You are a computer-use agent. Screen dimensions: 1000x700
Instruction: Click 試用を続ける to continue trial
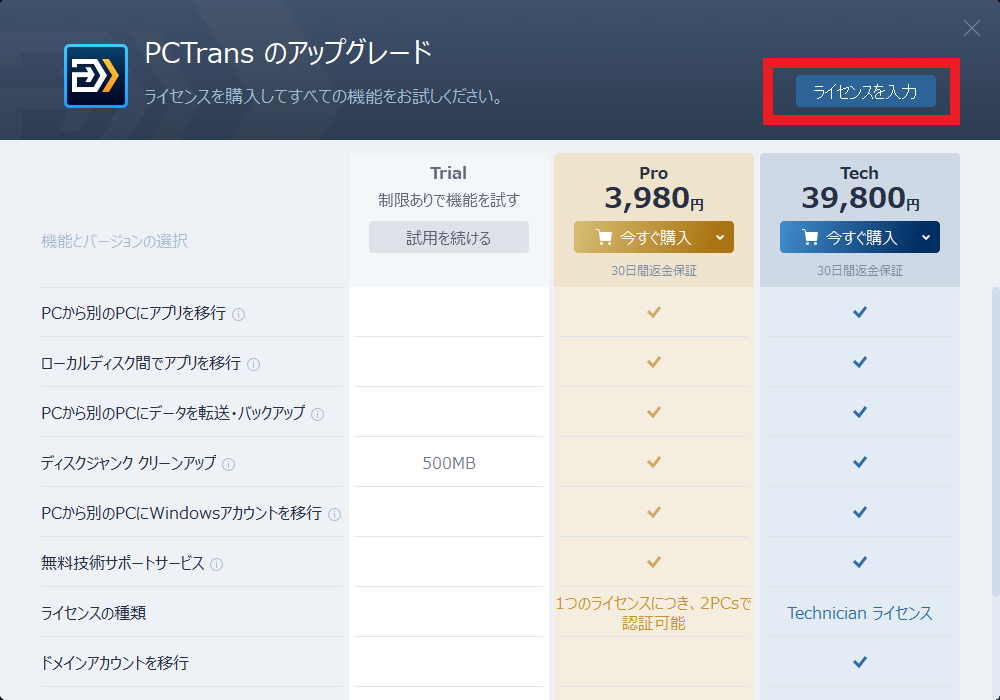click(448, 237)
